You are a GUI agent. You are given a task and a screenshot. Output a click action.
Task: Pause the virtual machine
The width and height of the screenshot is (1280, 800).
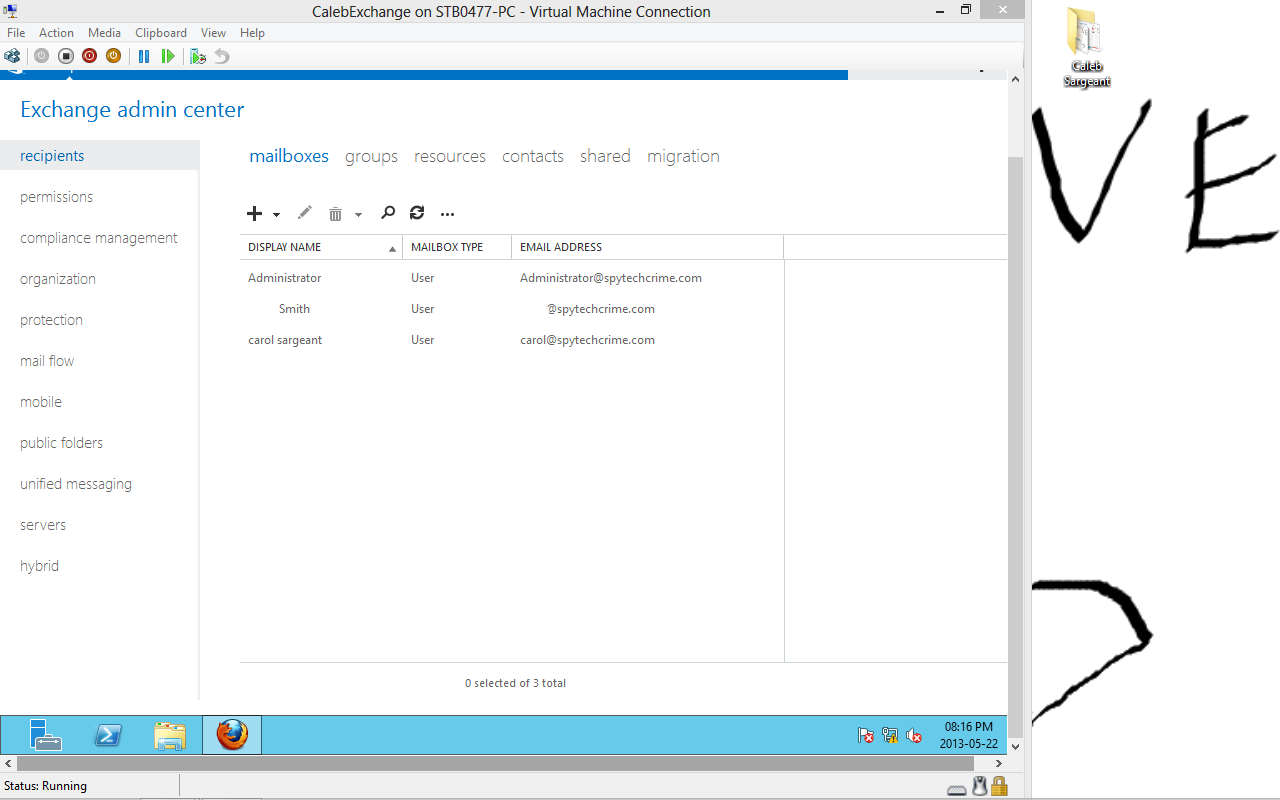click(144, 56)
